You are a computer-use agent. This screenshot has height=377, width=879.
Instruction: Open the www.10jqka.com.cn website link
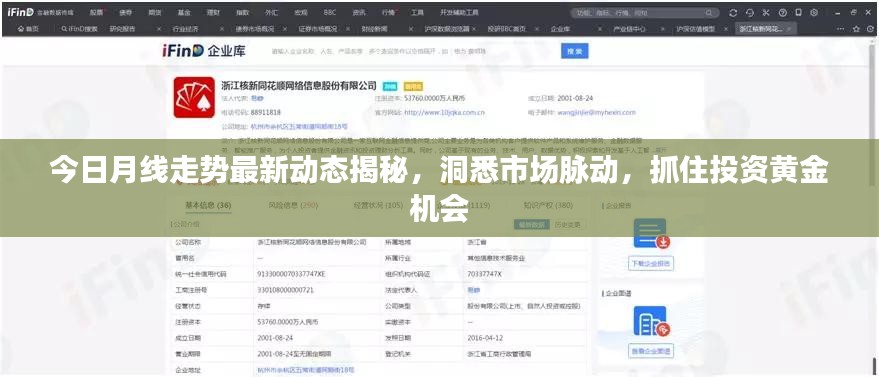[445, 113]
